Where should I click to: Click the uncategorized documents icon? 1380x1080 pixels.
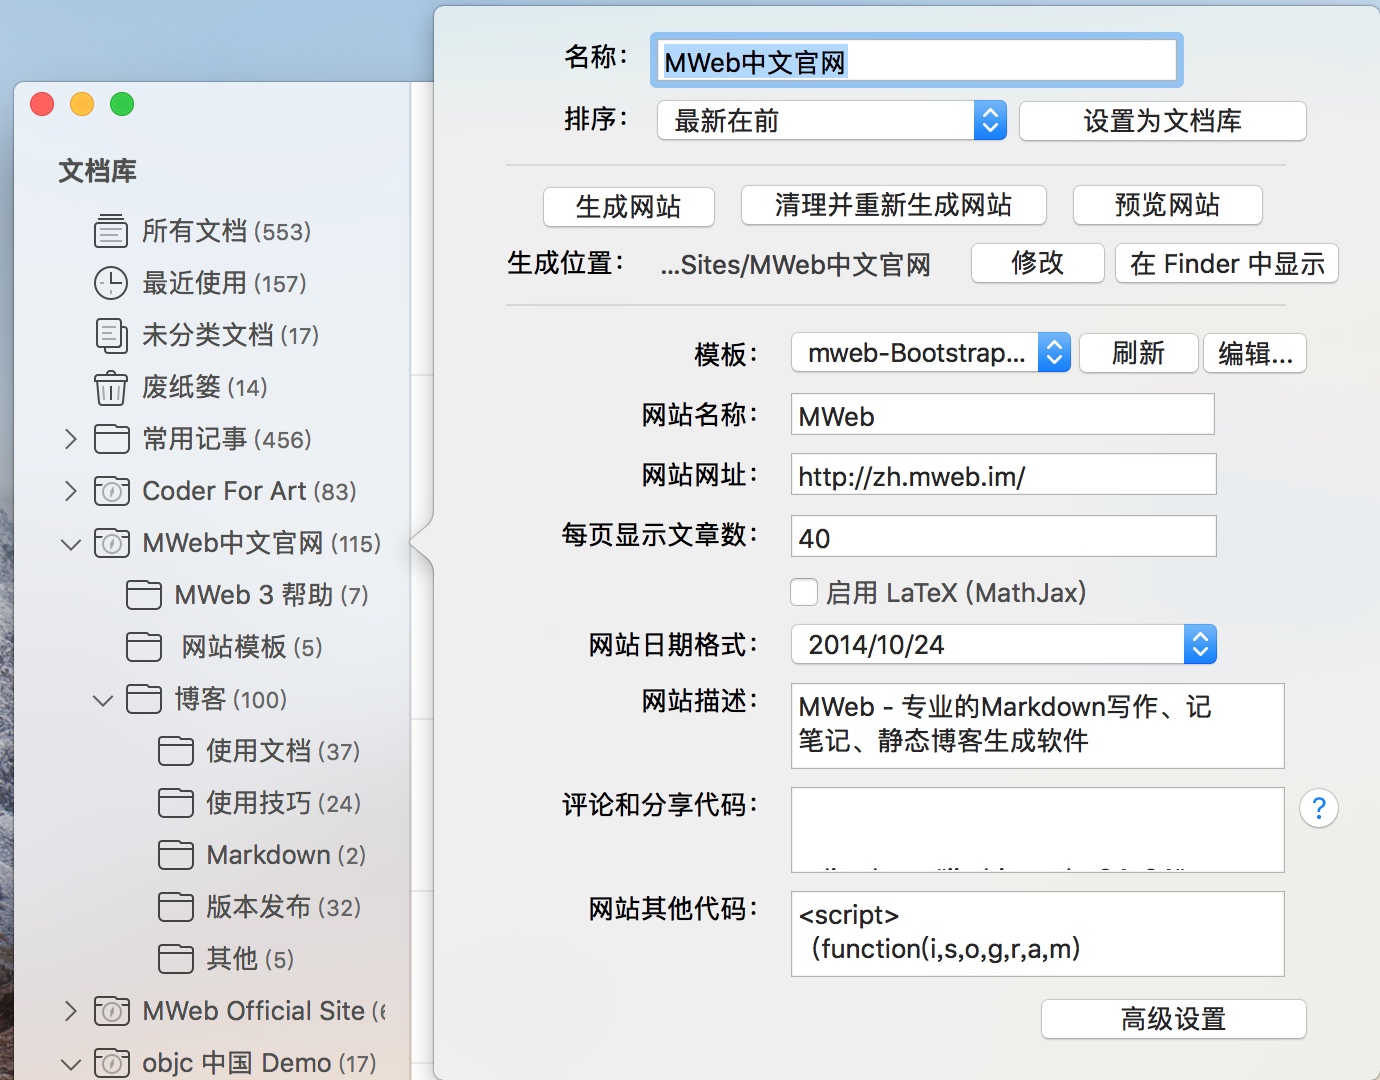coord(111,336)
